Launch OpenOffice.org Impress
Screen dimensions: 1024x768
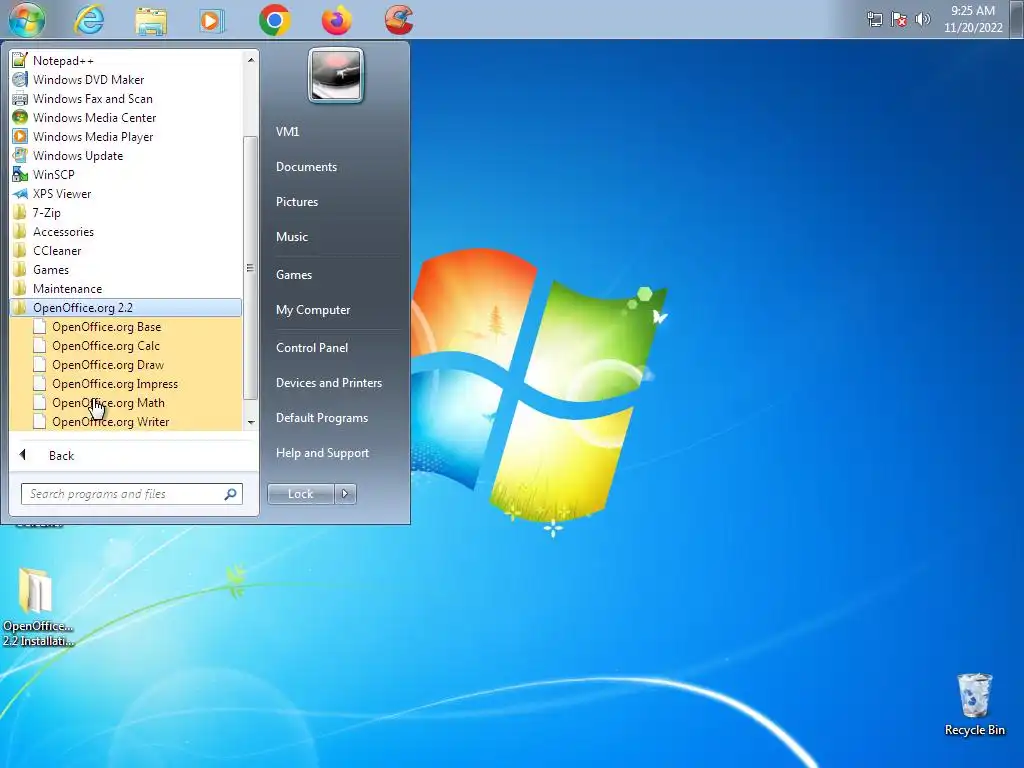click(x=126, y=384)
